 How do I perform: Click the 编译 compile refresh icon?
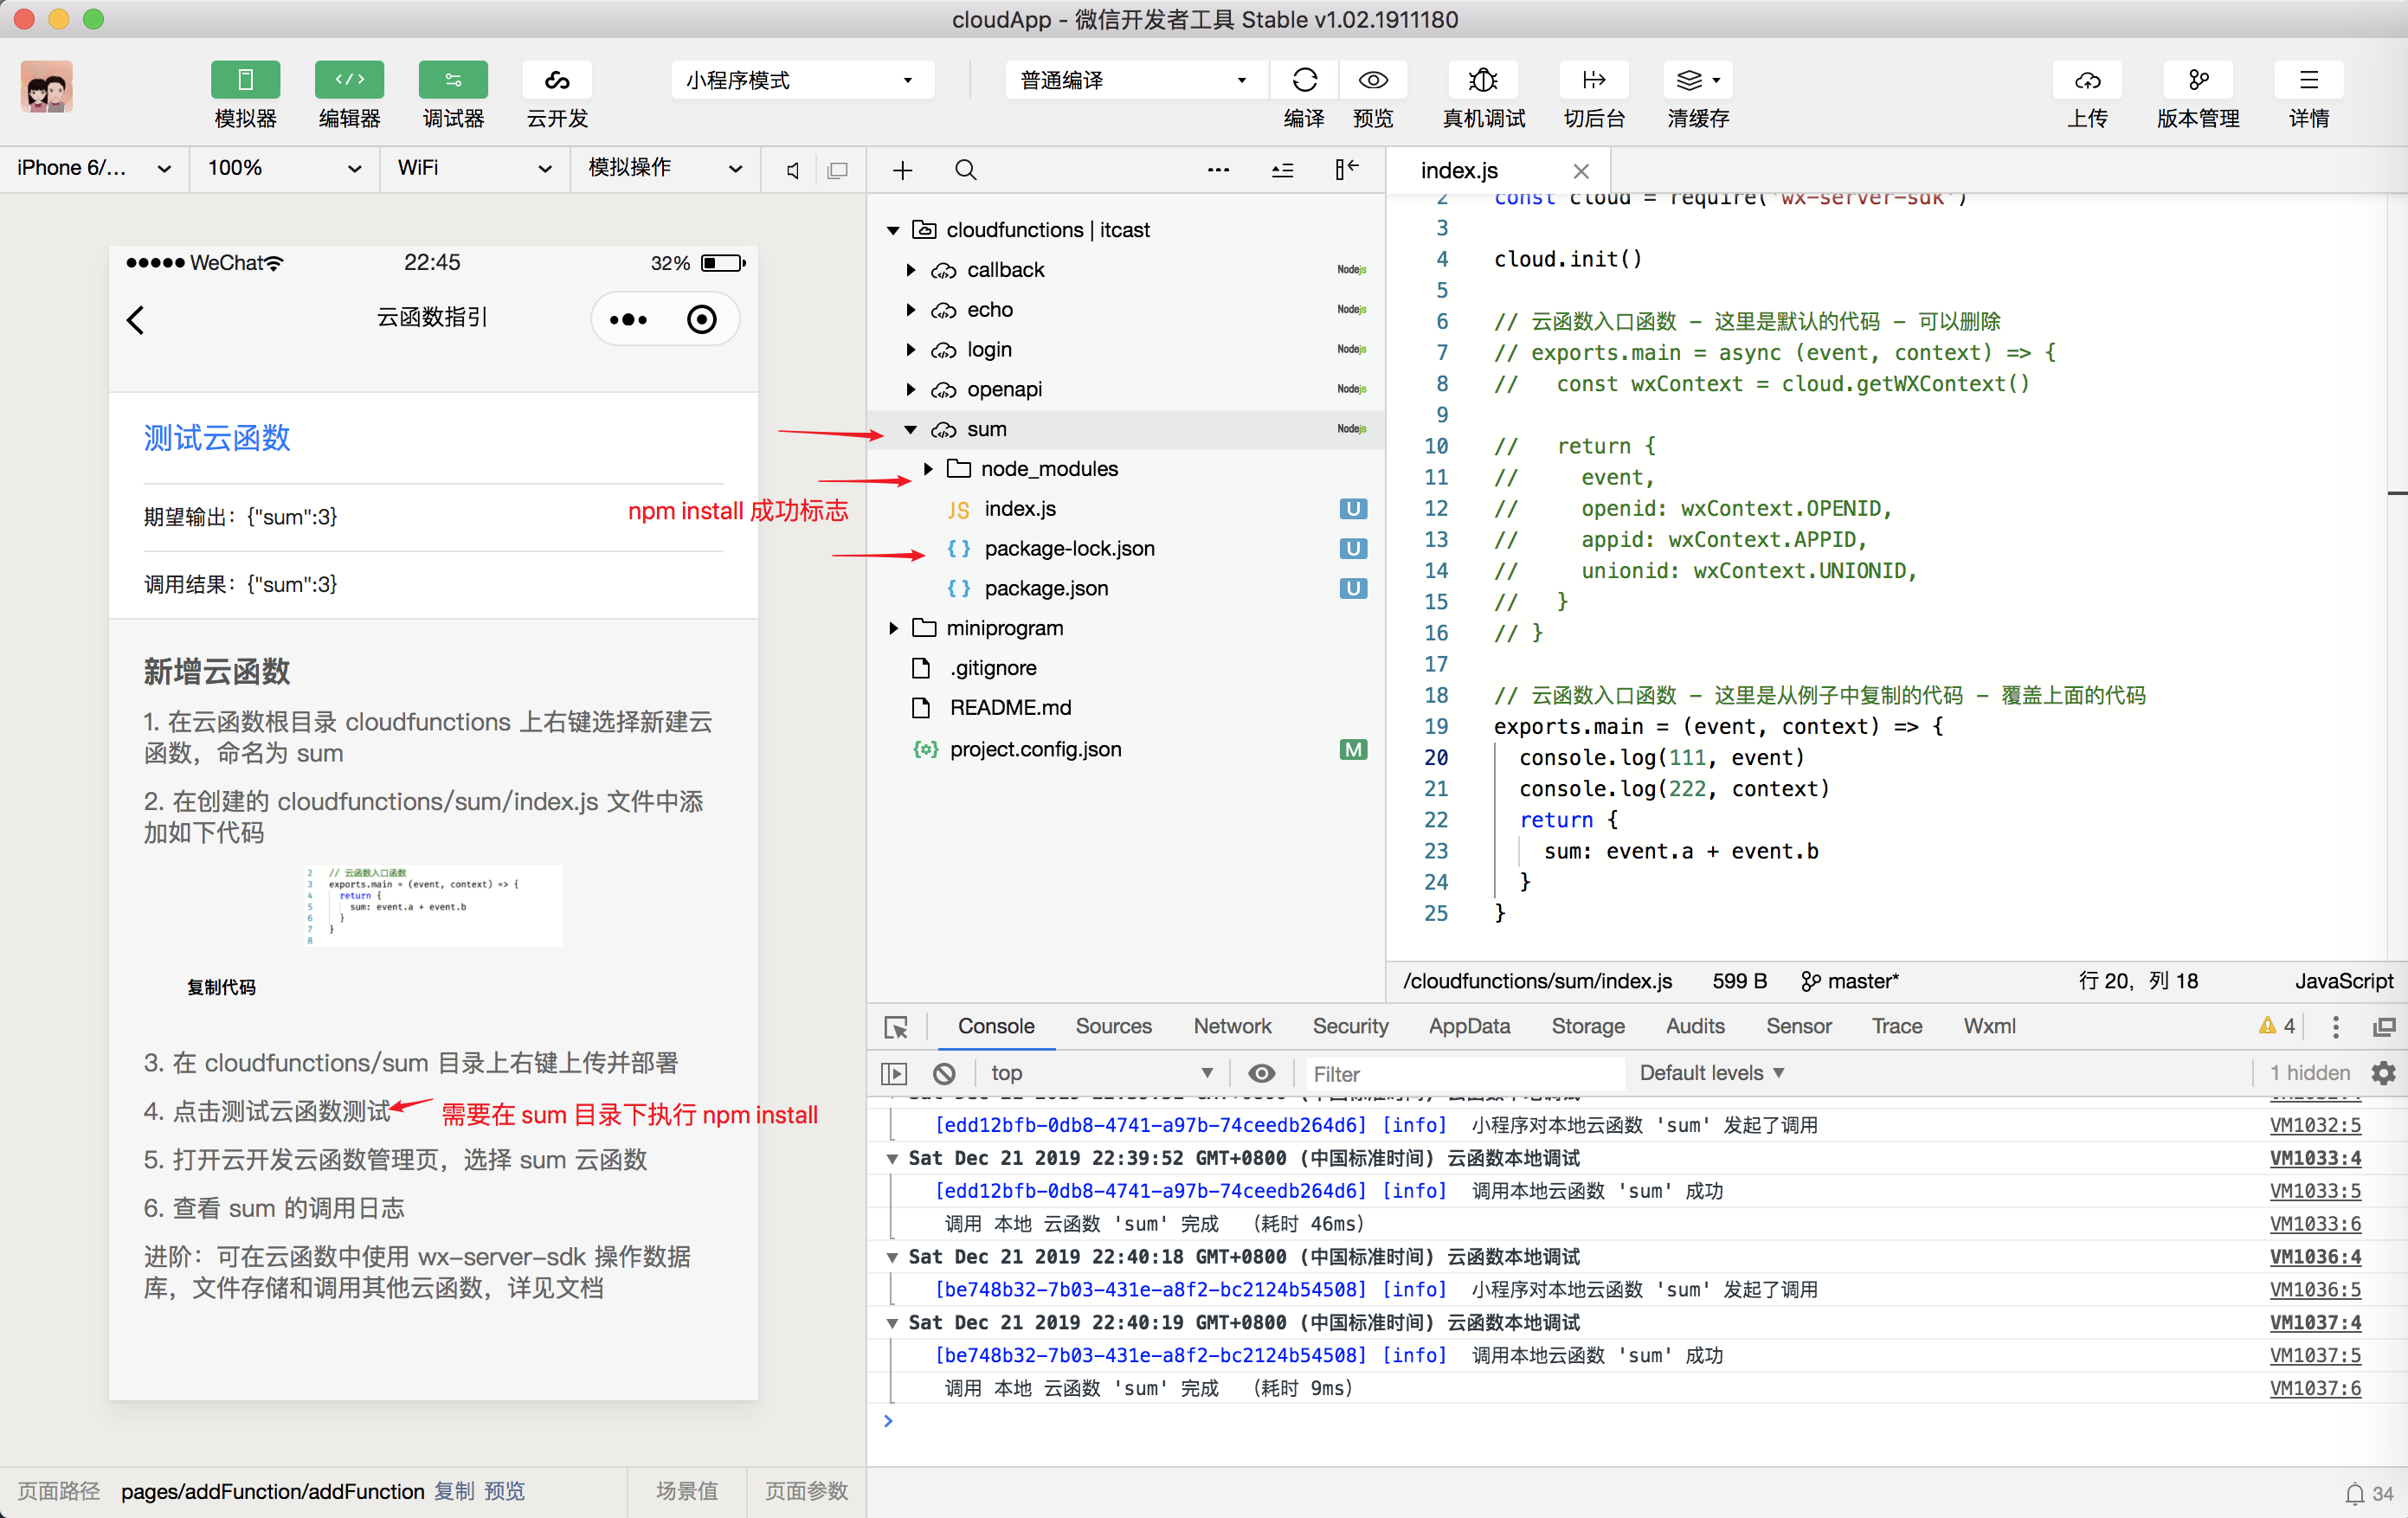(x=1304, y=80)
